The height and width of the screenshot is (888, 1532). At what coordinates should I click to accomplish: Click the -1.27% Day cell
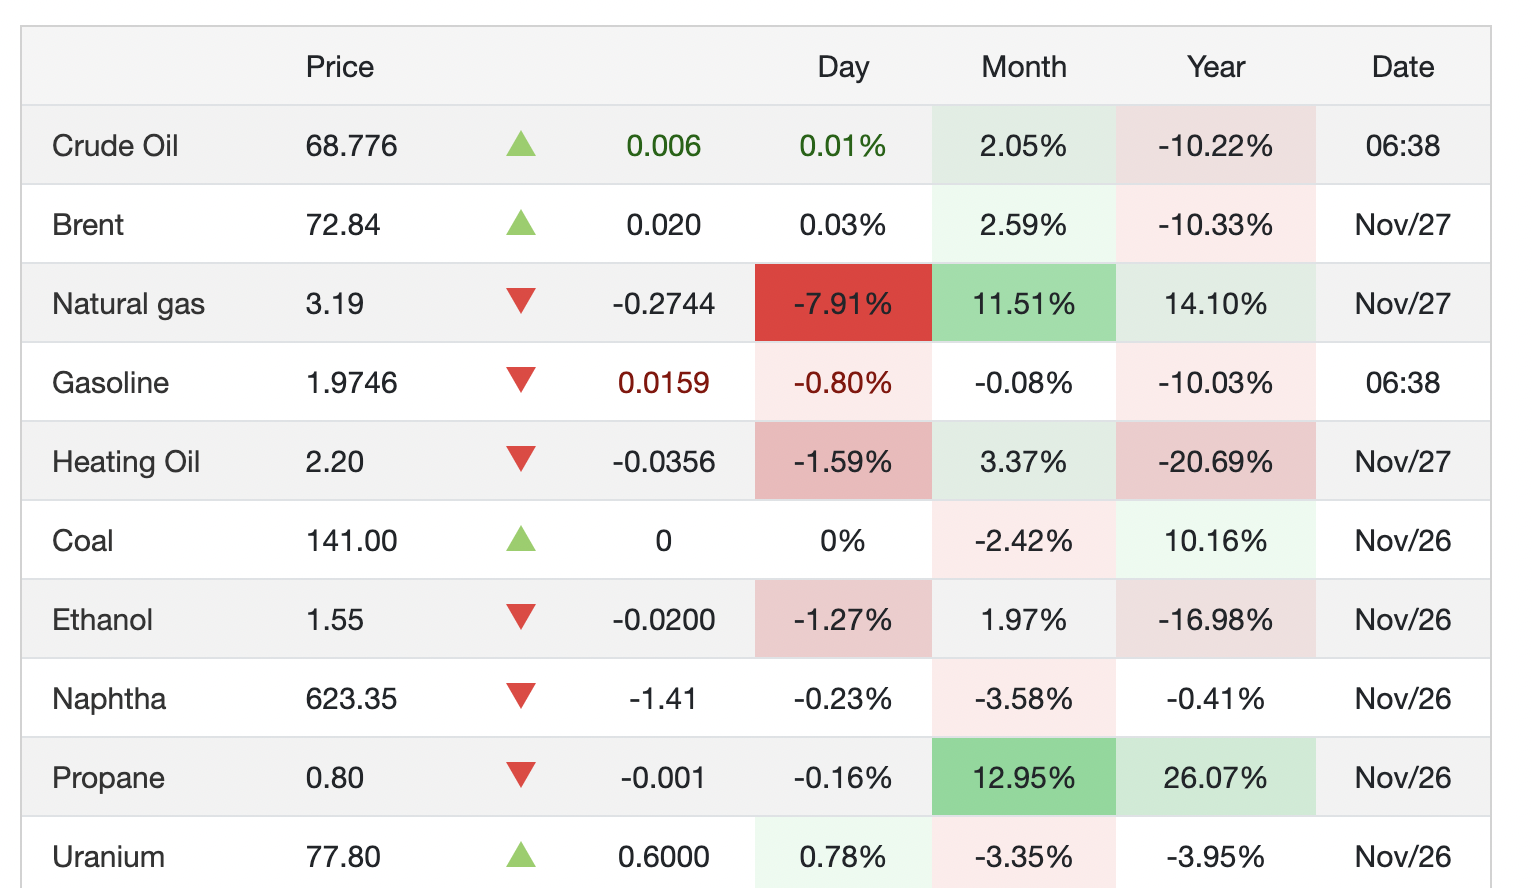coord(843,619)
